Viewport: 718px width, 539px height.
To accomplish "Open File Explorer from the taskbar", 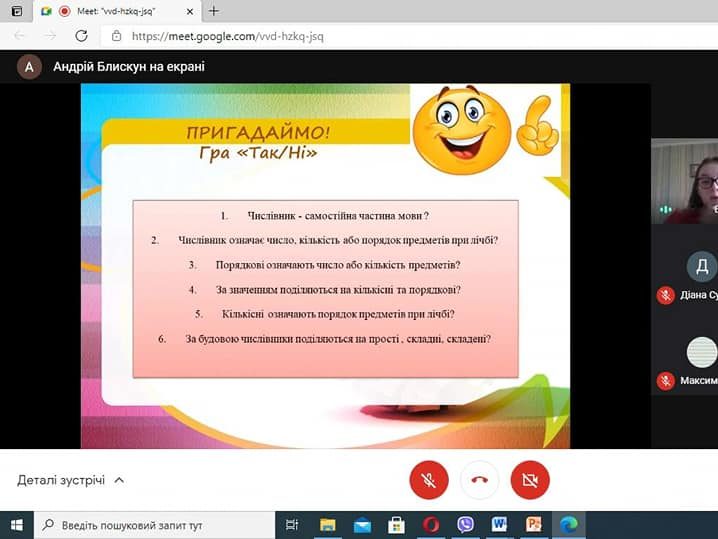I will 327,524.
